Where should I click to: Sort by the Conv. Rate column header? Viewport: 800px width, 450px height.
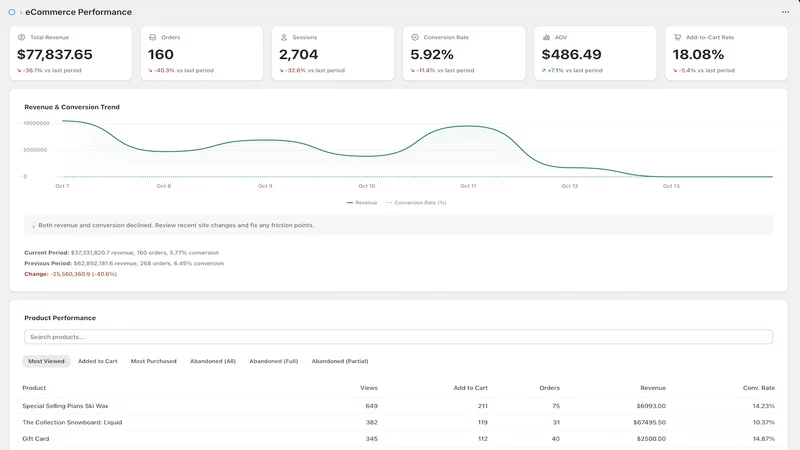click(x=759, y=388)
